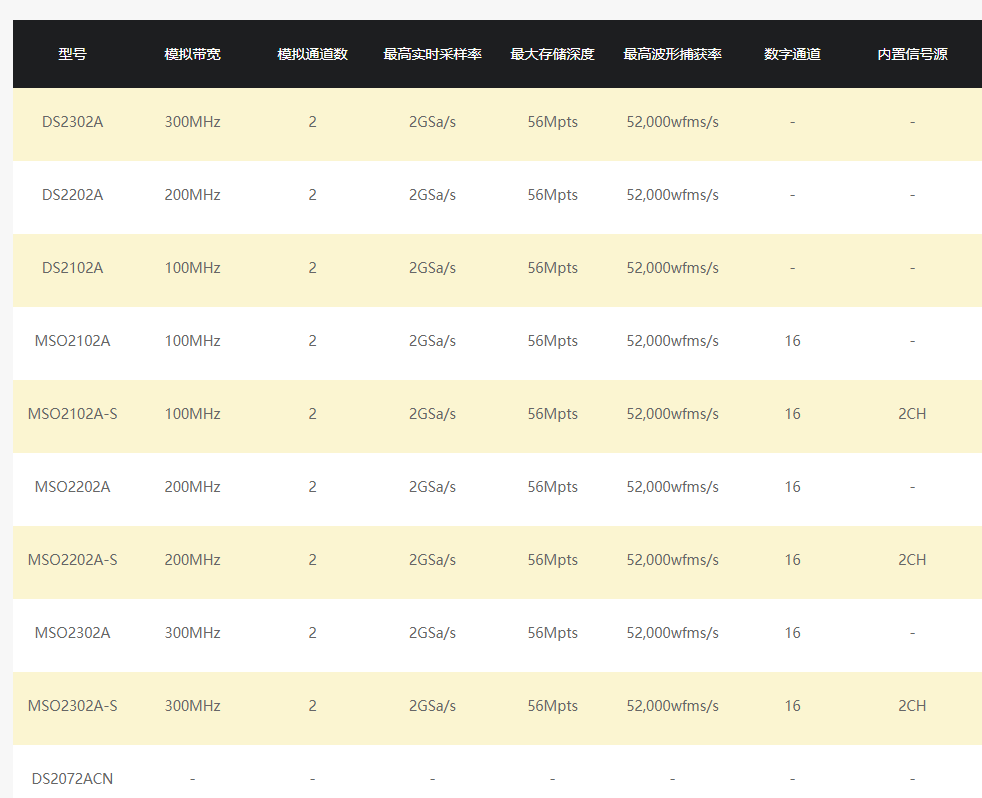Click 2GSa/s in the MSO2302A-S row
This screenshot has height=798, width=982.
[432, 706]
